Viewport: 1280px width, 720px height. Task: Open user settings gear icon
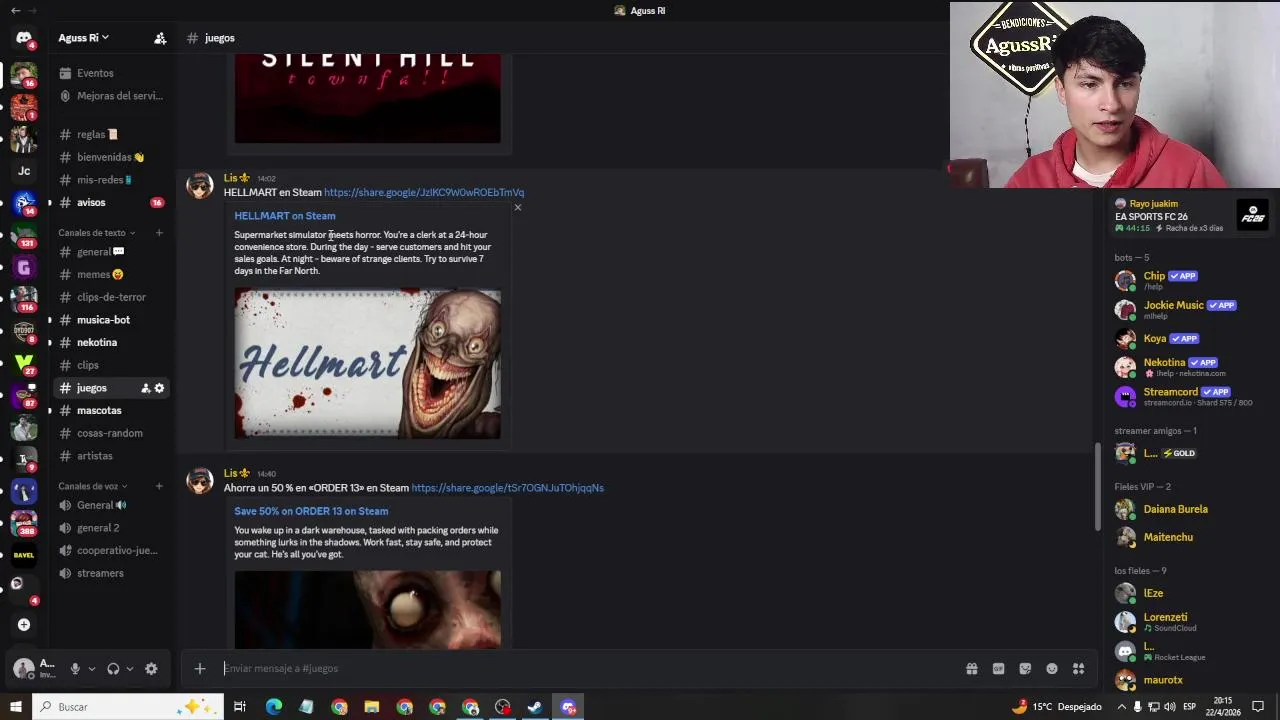[x=151, y=669]
